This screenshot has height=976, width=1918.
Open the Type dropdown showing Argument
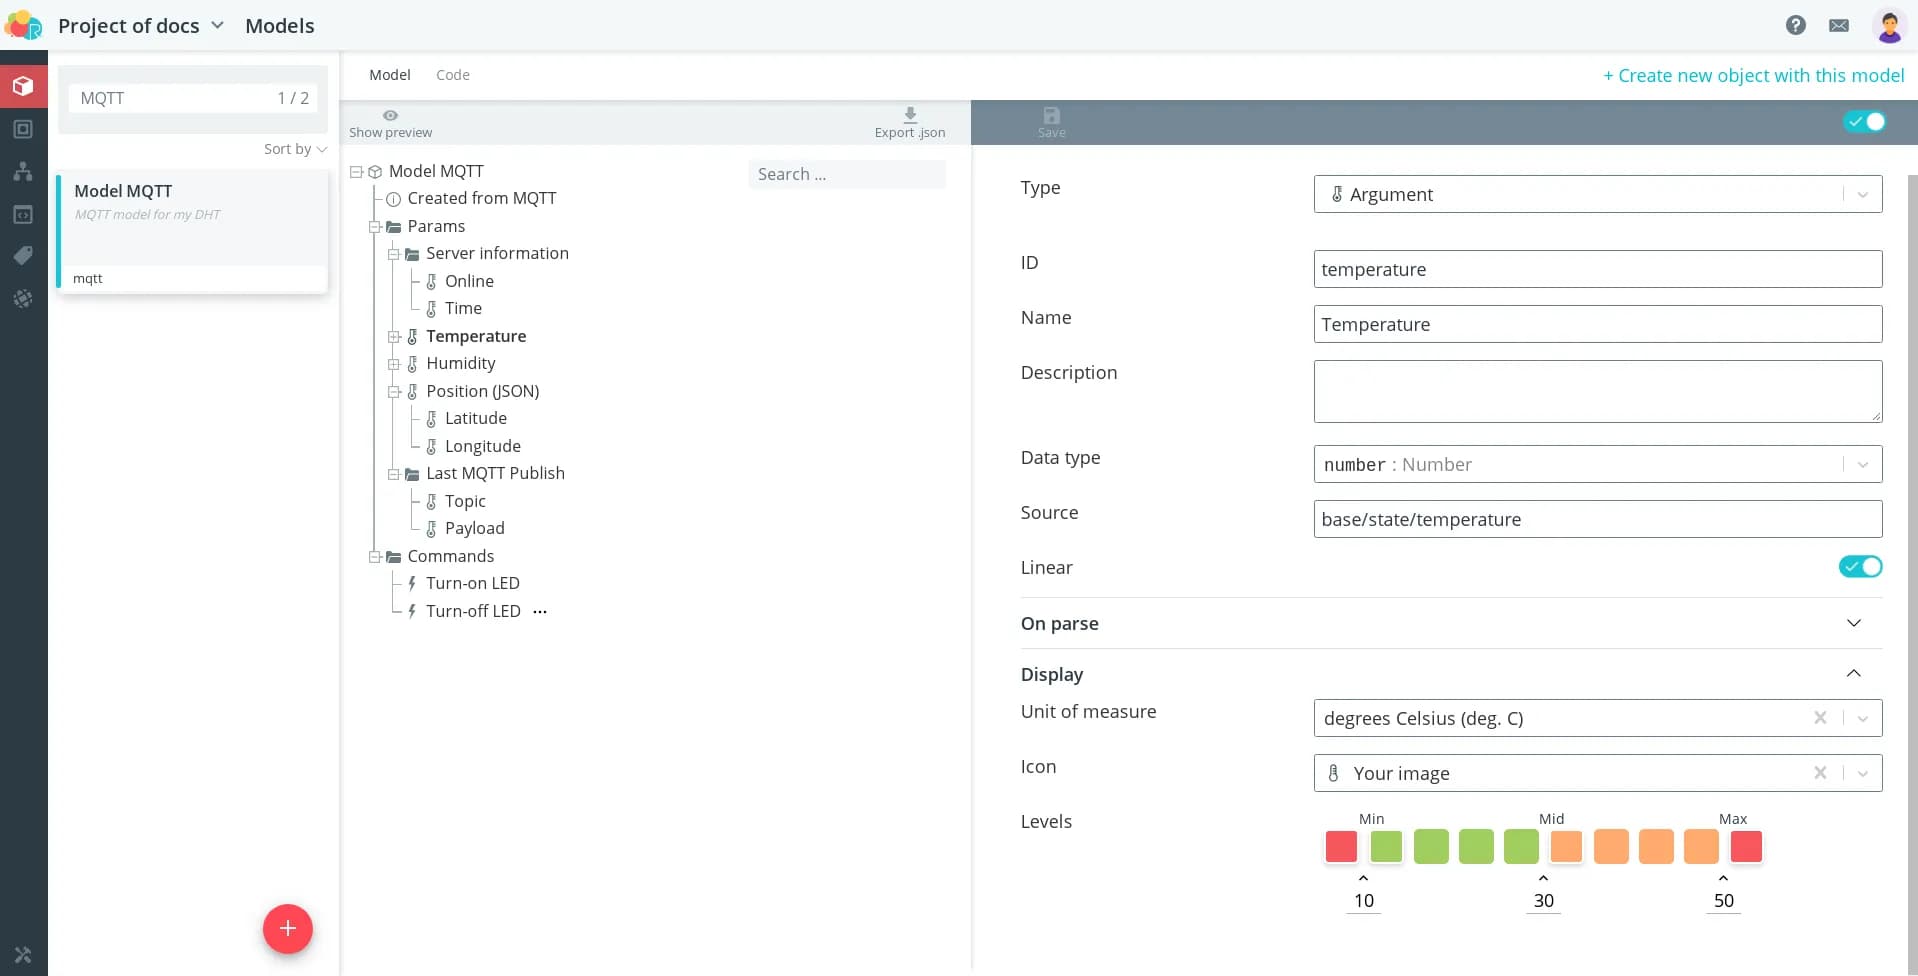(1596, 194)
